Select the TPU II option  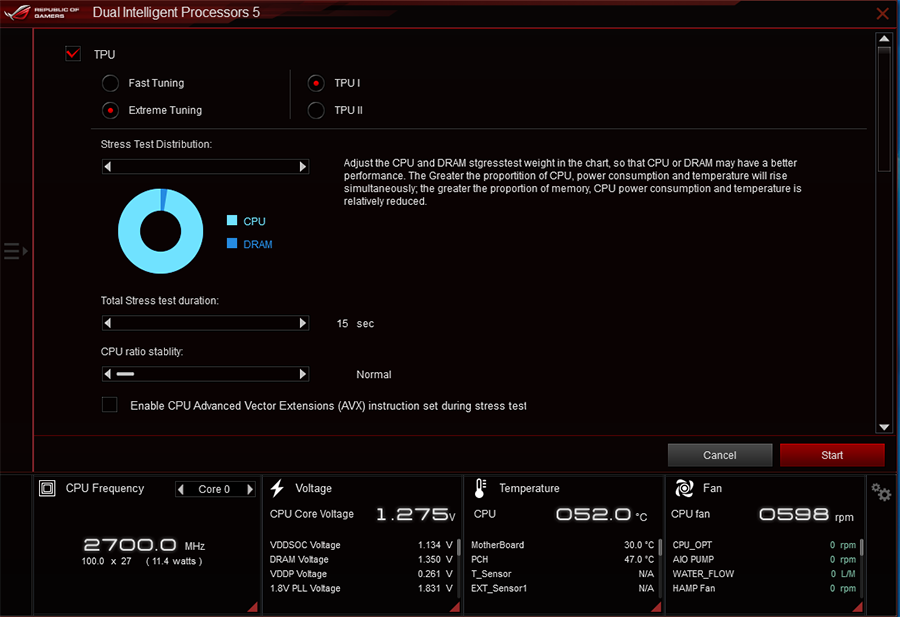click(x=316, y=110)
